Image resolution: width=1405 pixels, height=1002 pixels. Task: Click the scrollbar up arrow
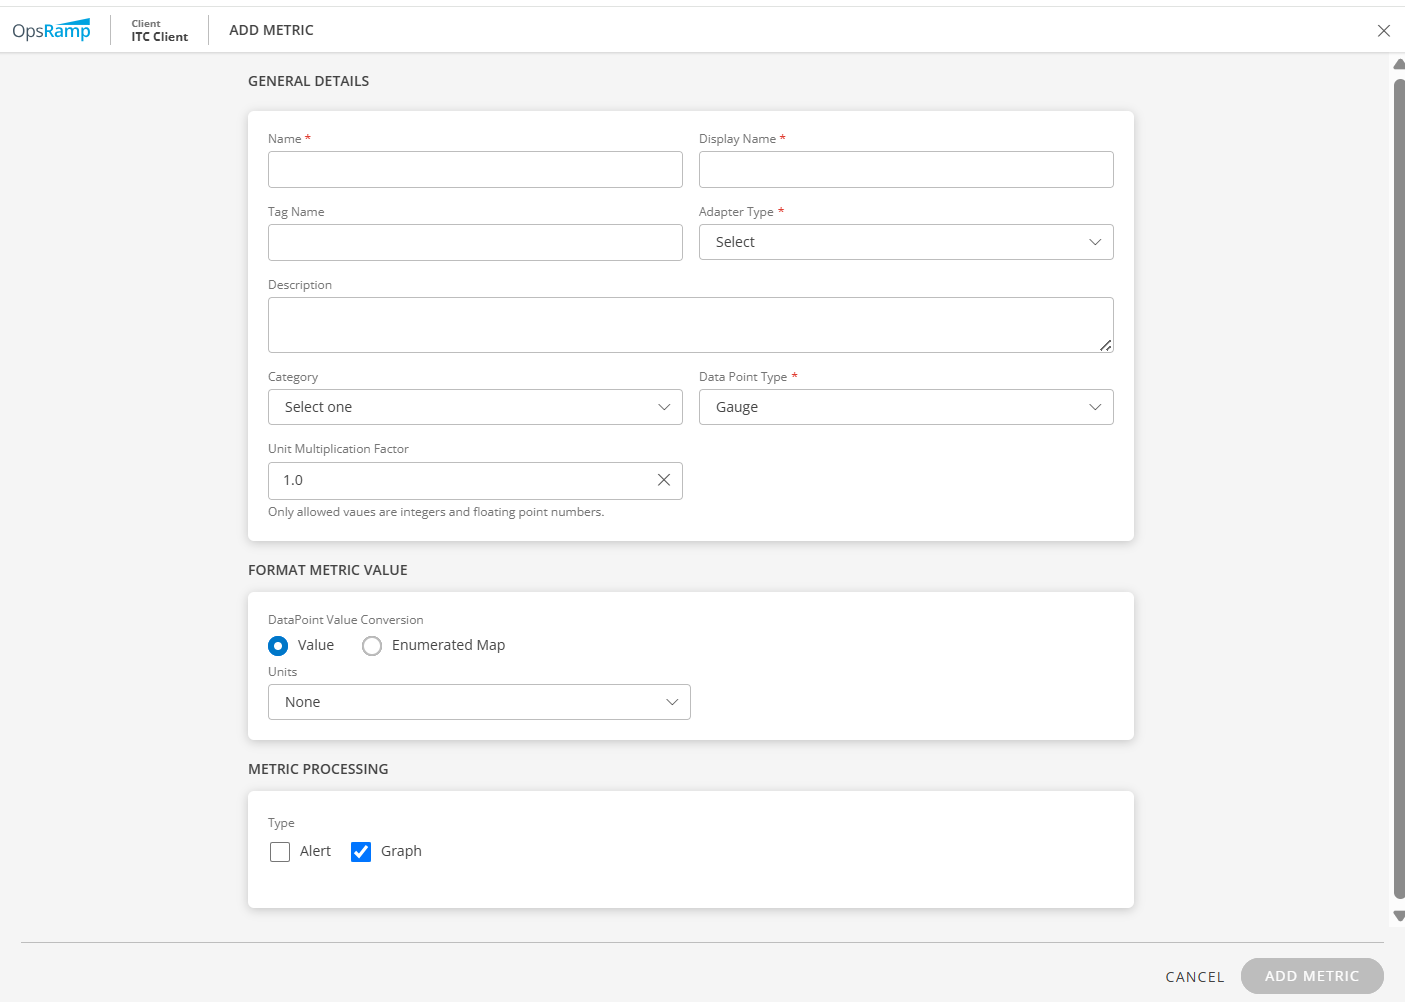(x=1398, y=64)
